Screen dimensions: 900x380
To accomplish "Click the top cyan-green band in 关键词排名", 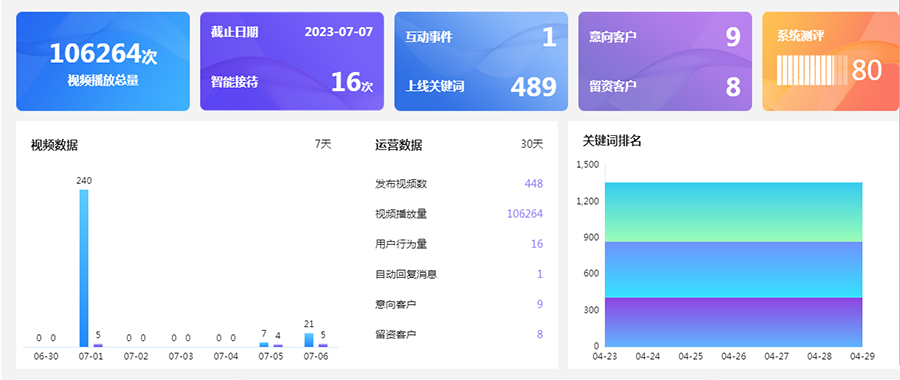I will 734,212.
